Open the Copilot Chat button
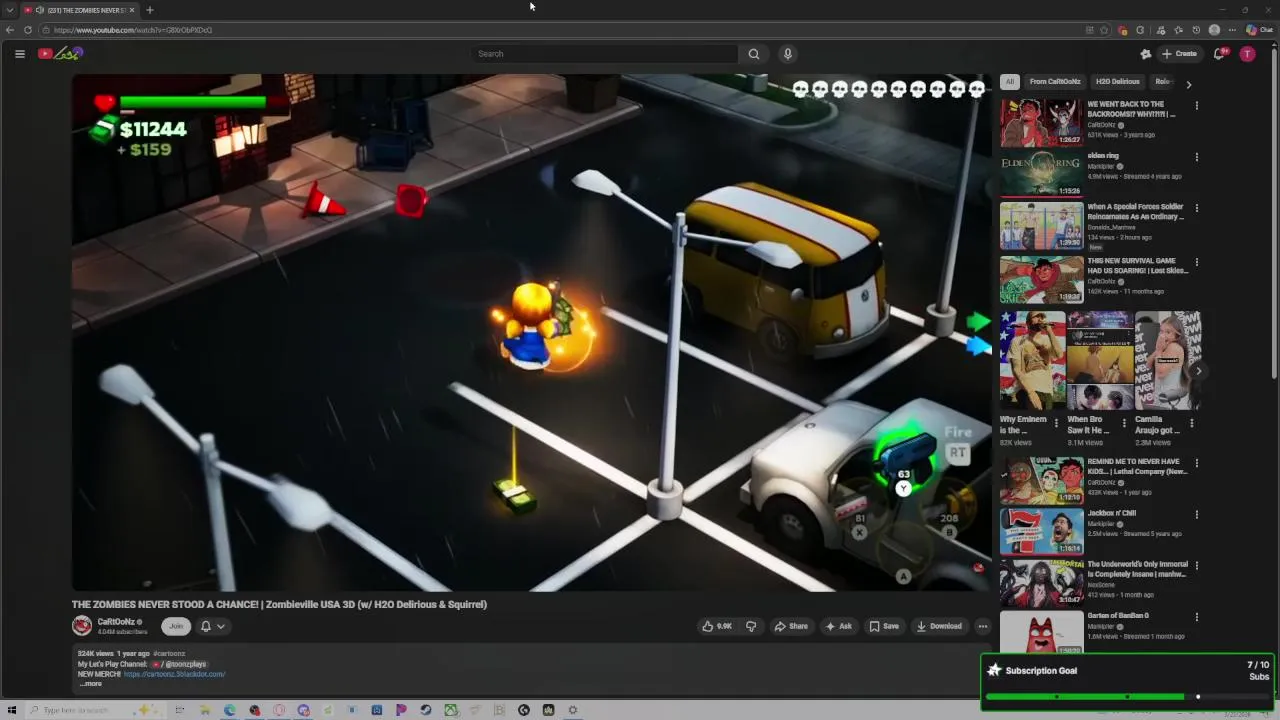Image resolution: width=1280 pixels, height=720 pixels. (x=1259, y=30)
